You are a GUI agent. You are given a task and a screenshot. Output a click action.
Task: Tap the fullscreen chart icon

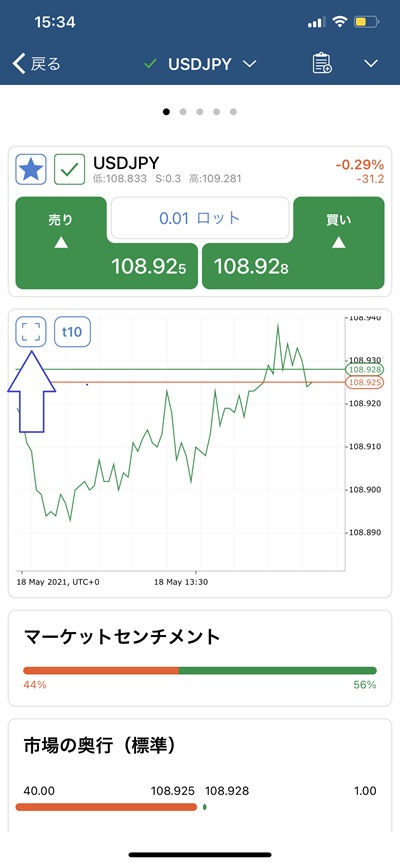coord(31,332)
